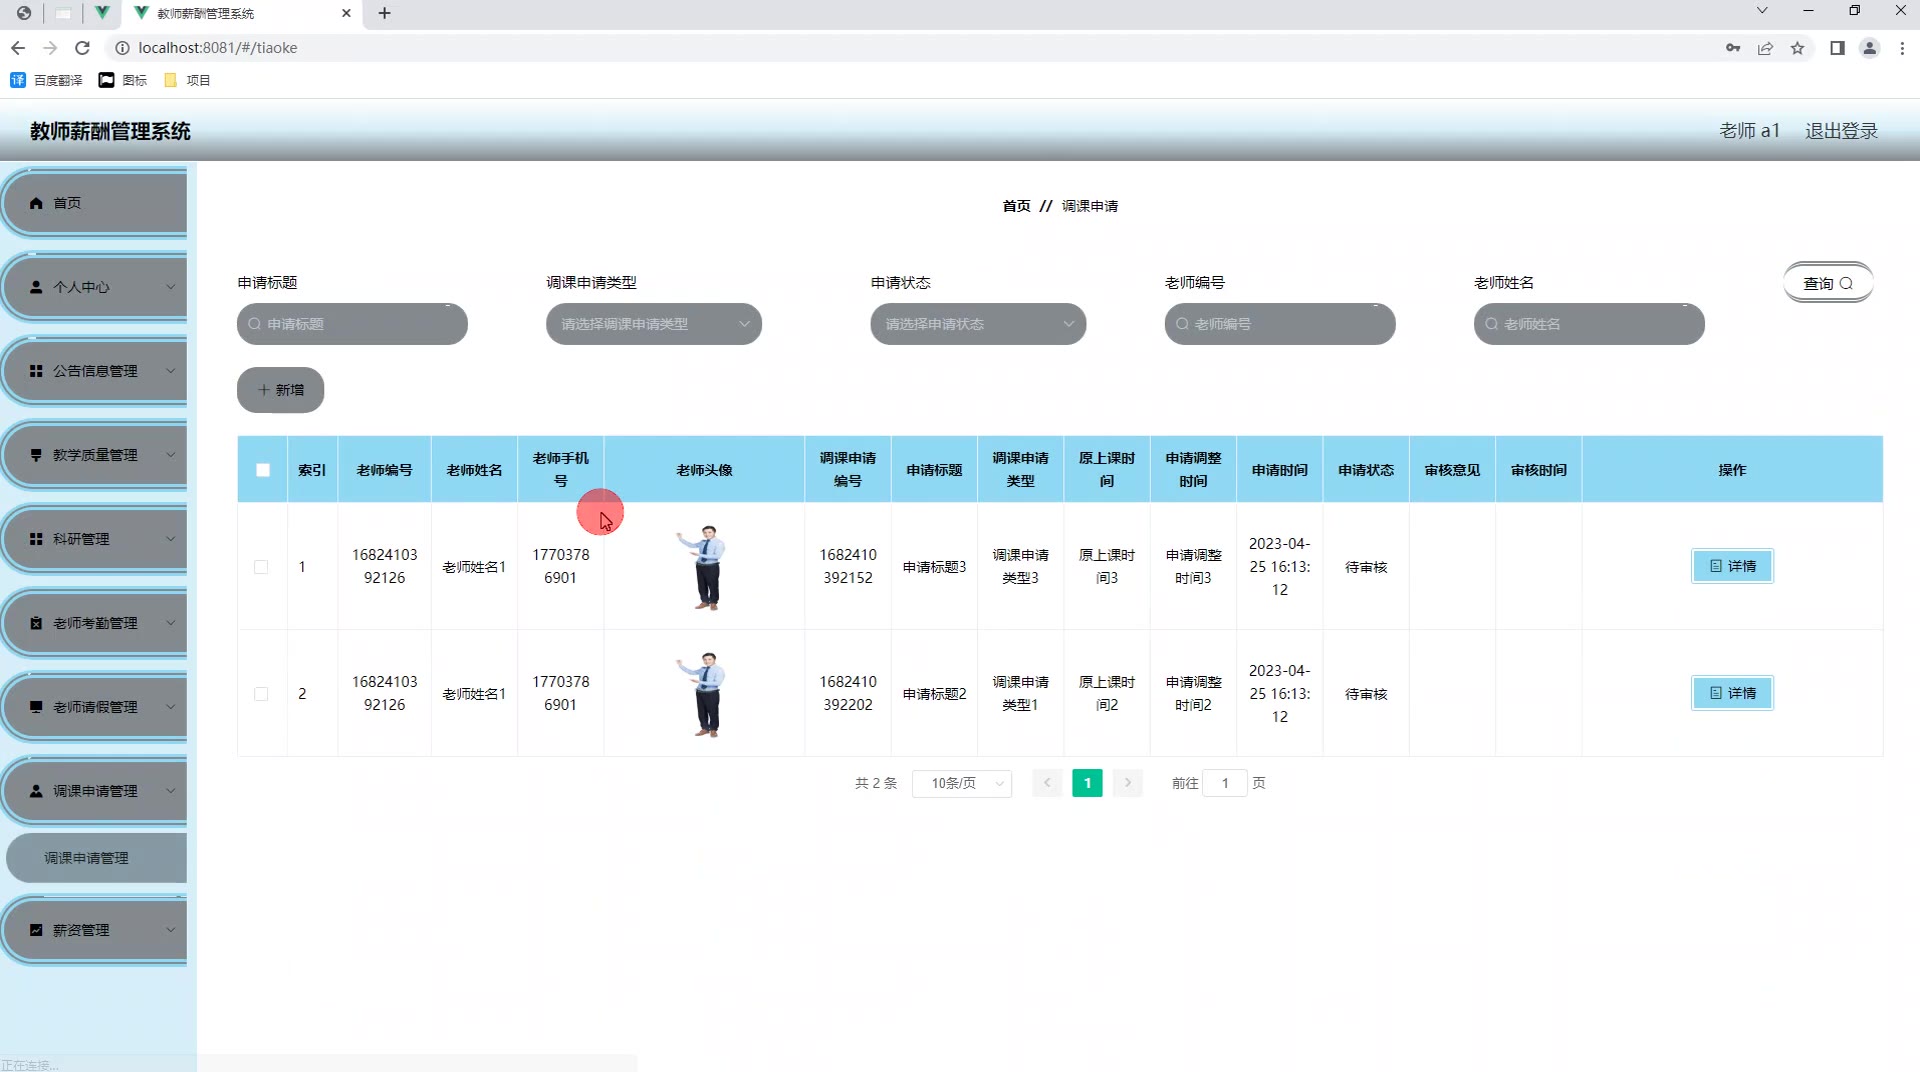Open the 申请状态 dropdown

(978, 324)
